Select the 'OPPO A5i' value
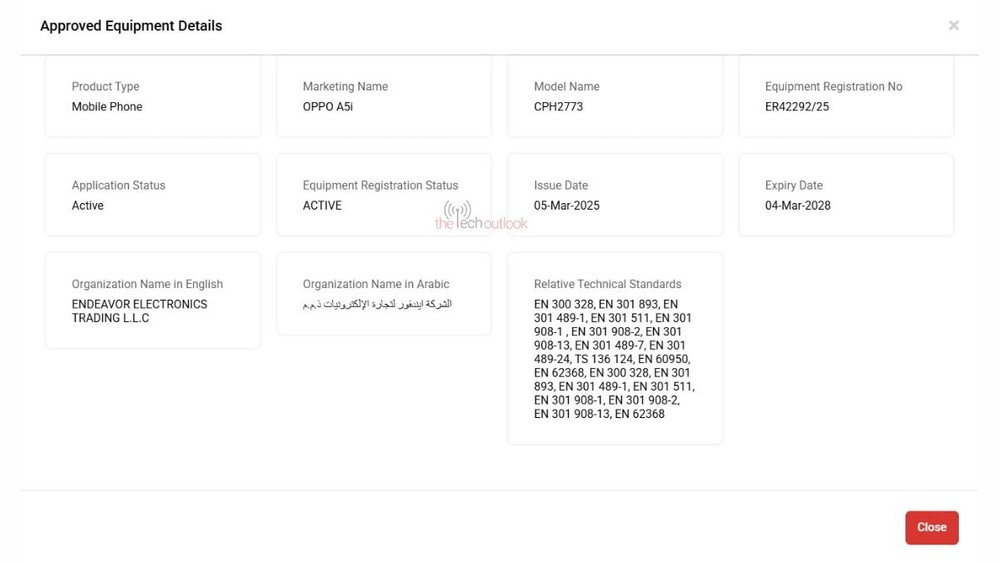This screenshot has width=1000, height=563. click(327, 106)
